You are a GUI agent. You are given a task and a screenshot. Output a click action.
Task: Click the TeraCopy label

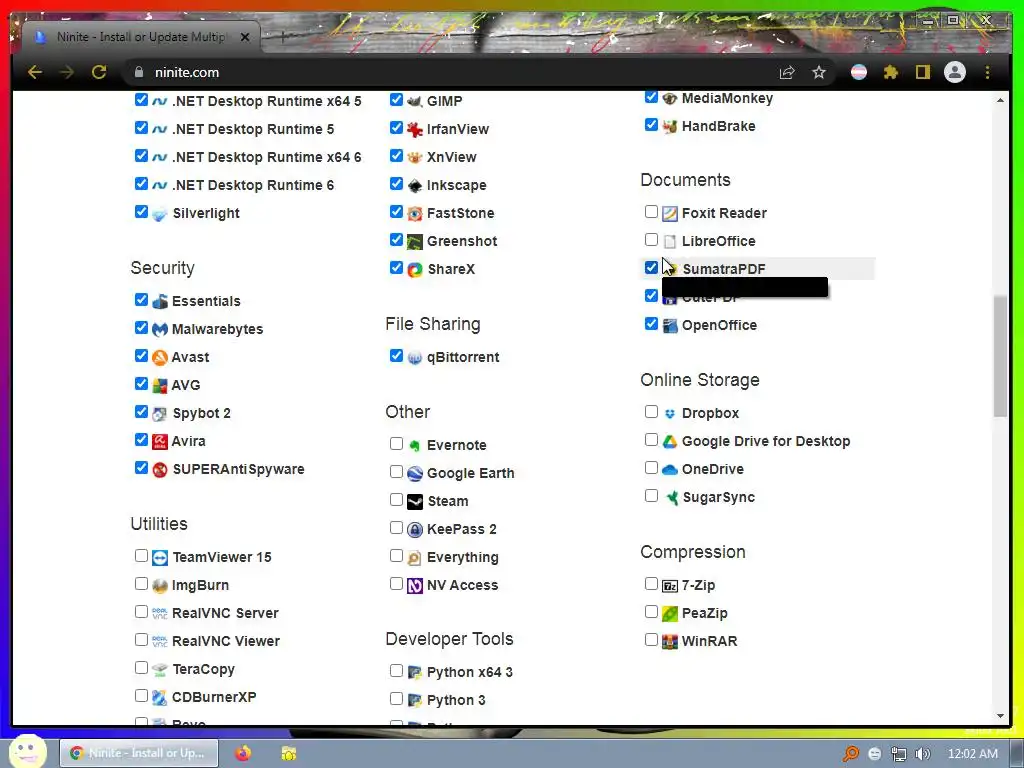click(x=204, y=669)
